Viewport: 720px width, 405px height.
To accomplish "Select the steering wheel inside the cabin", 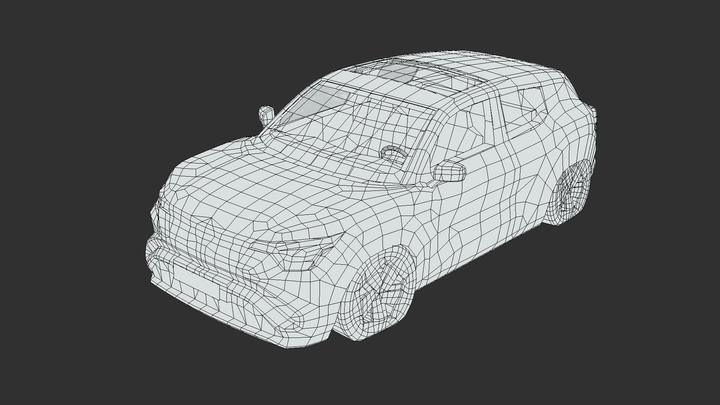I will (392, 153).
